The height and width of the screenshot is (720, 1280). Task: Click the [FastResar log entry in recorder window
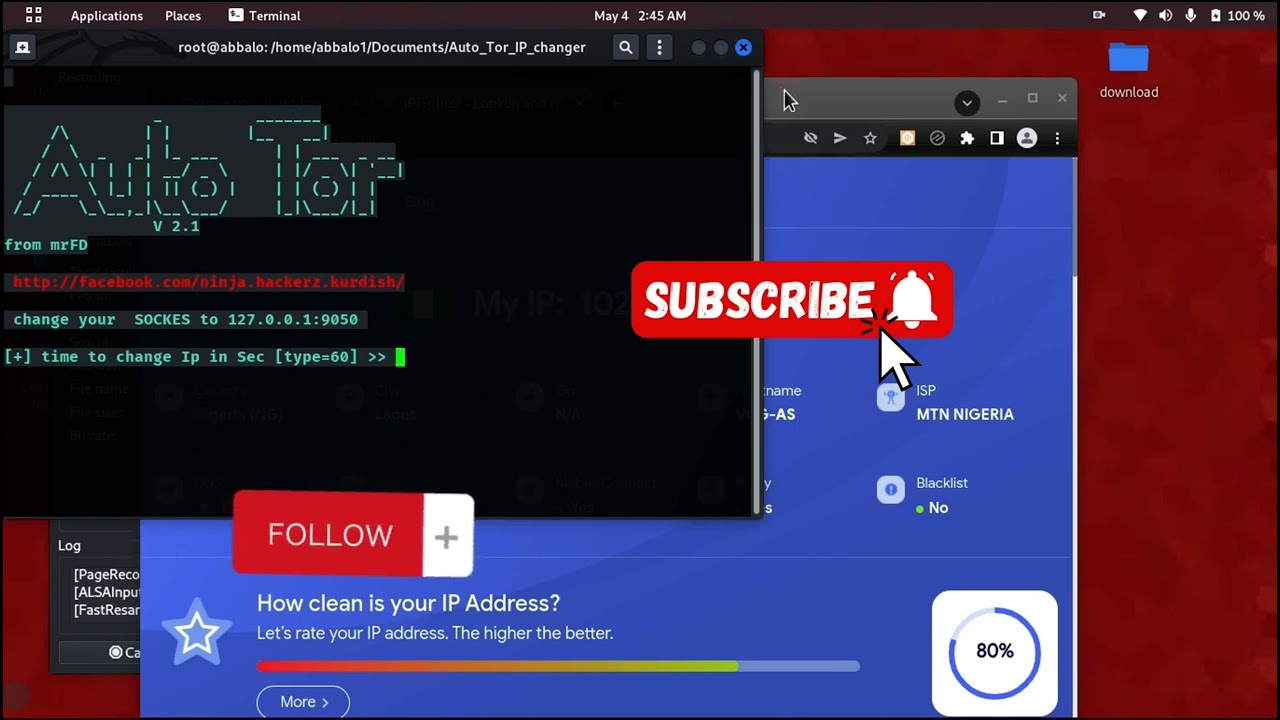click(106, 610)
